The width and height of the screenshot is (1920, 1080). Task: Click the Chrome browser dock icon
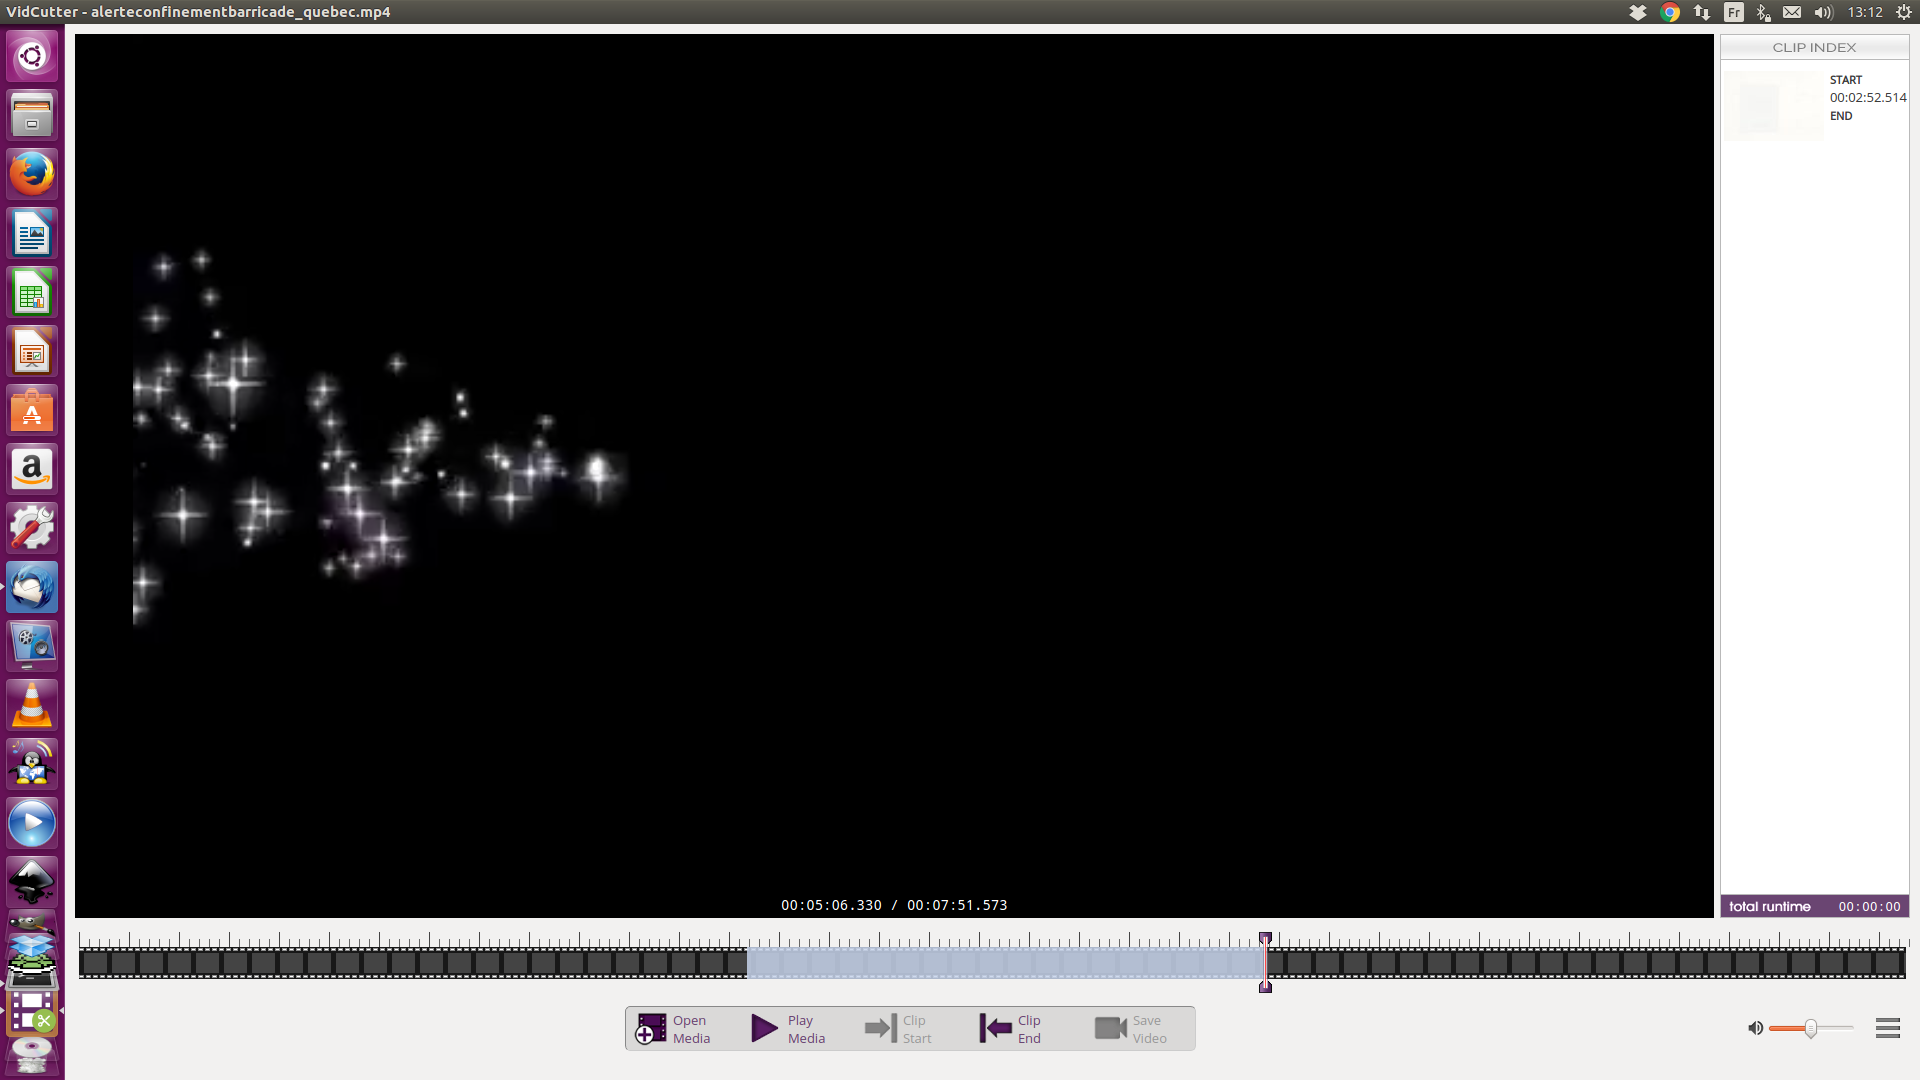point(1668,12)
